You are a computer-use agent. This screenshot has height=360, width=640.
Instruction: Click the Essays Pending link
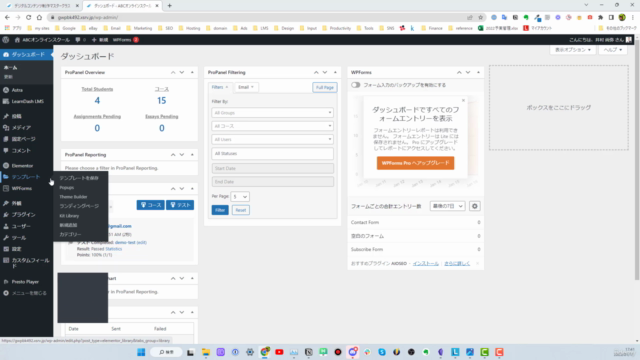162,116
